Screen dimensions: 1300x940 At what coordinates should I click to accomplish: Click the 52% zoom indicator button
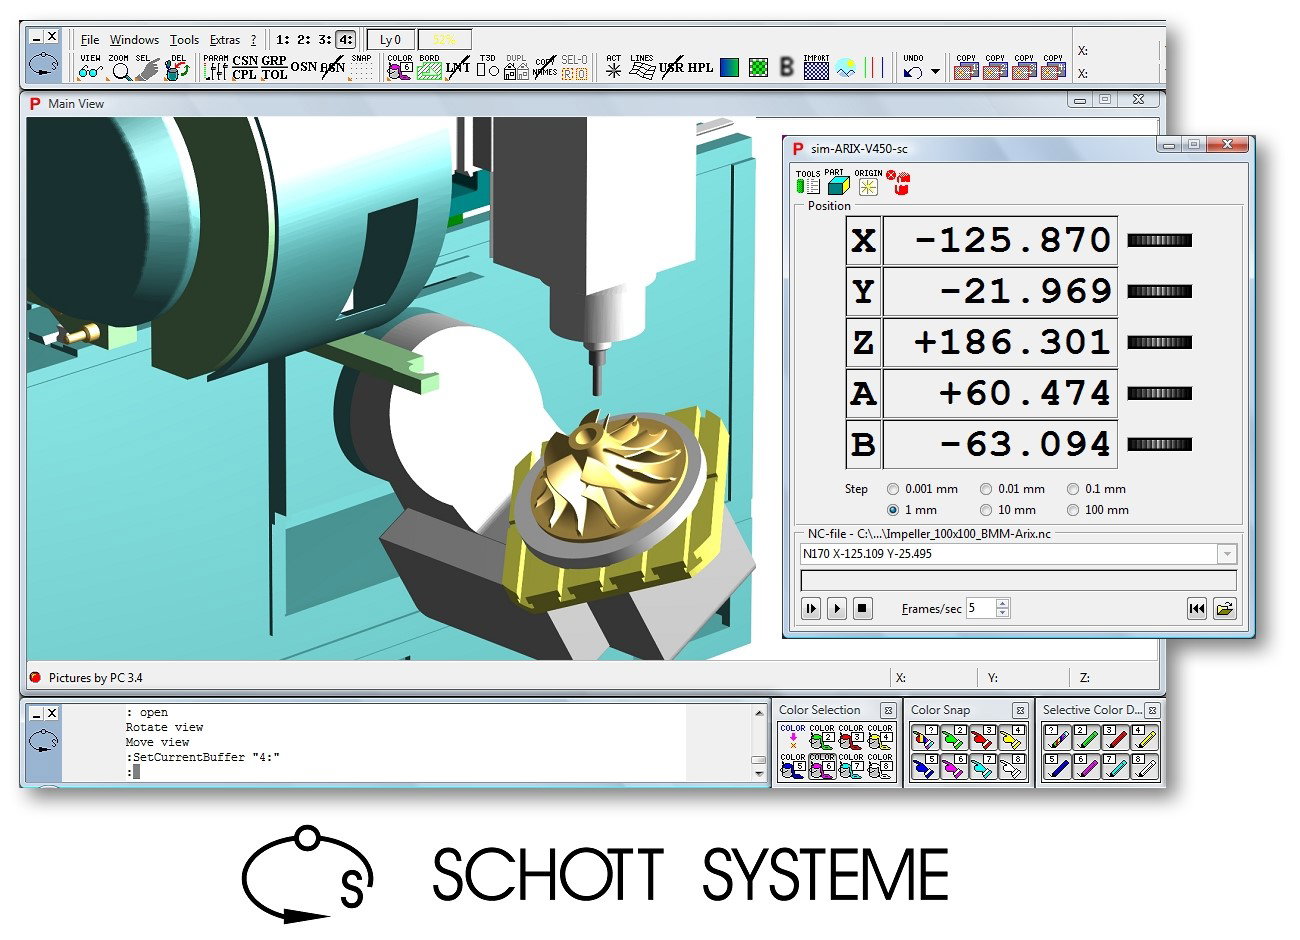444,40
